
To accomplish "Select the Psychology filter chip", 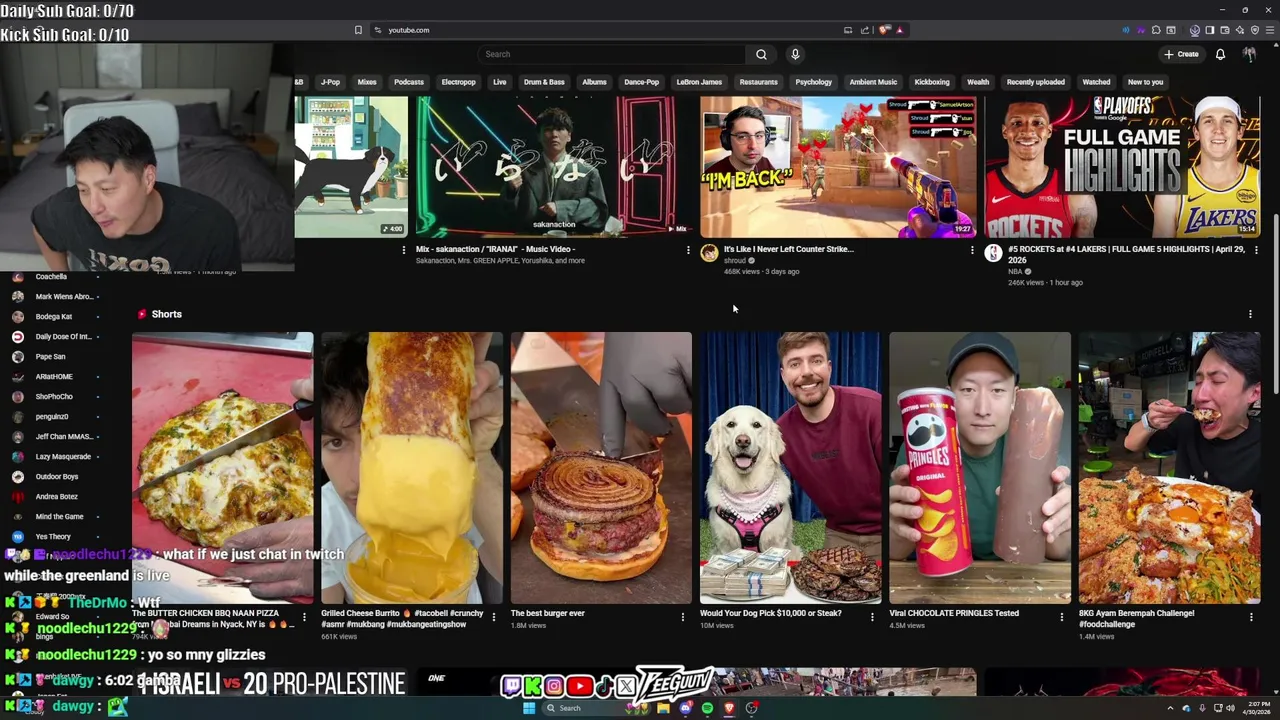I will [x=814, y=82].
